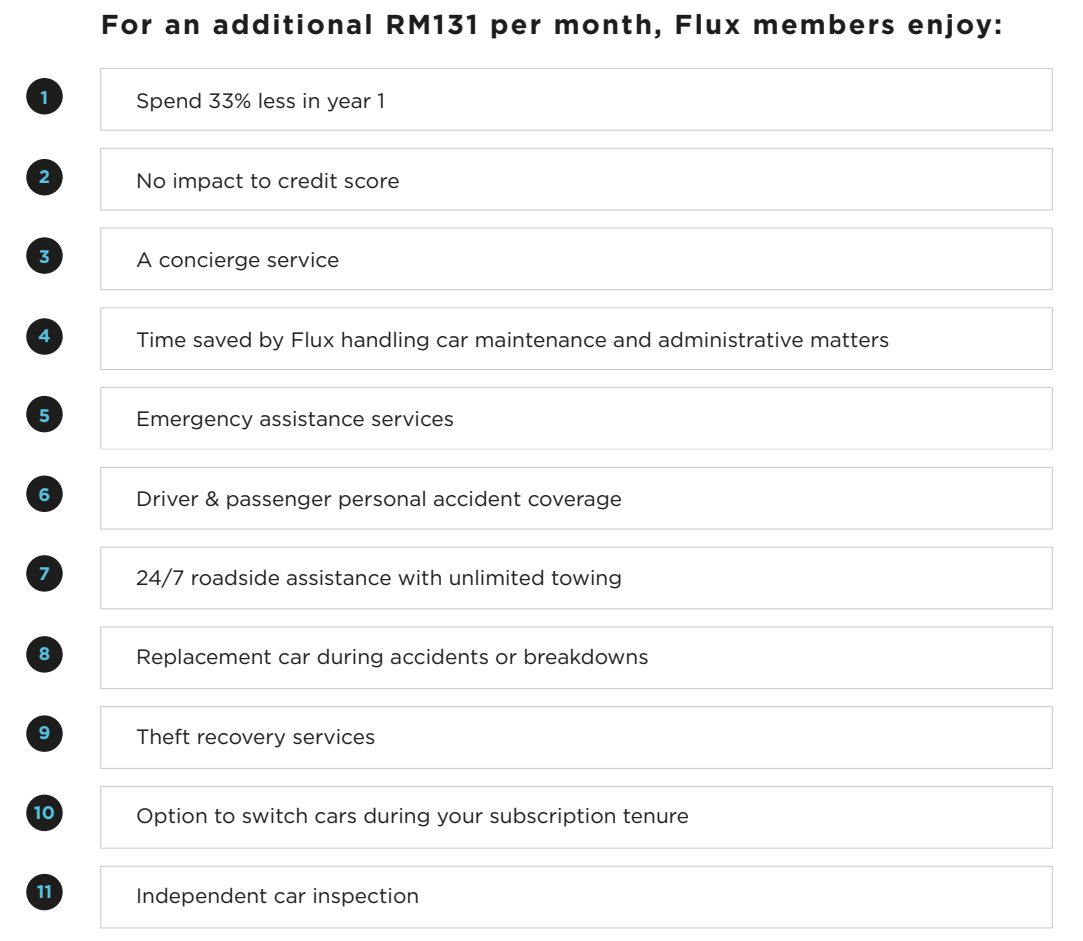The height and width of the screenshot is (941, 1083).
Task: Select the number 5 circle badge
Action: coord(44,415)
